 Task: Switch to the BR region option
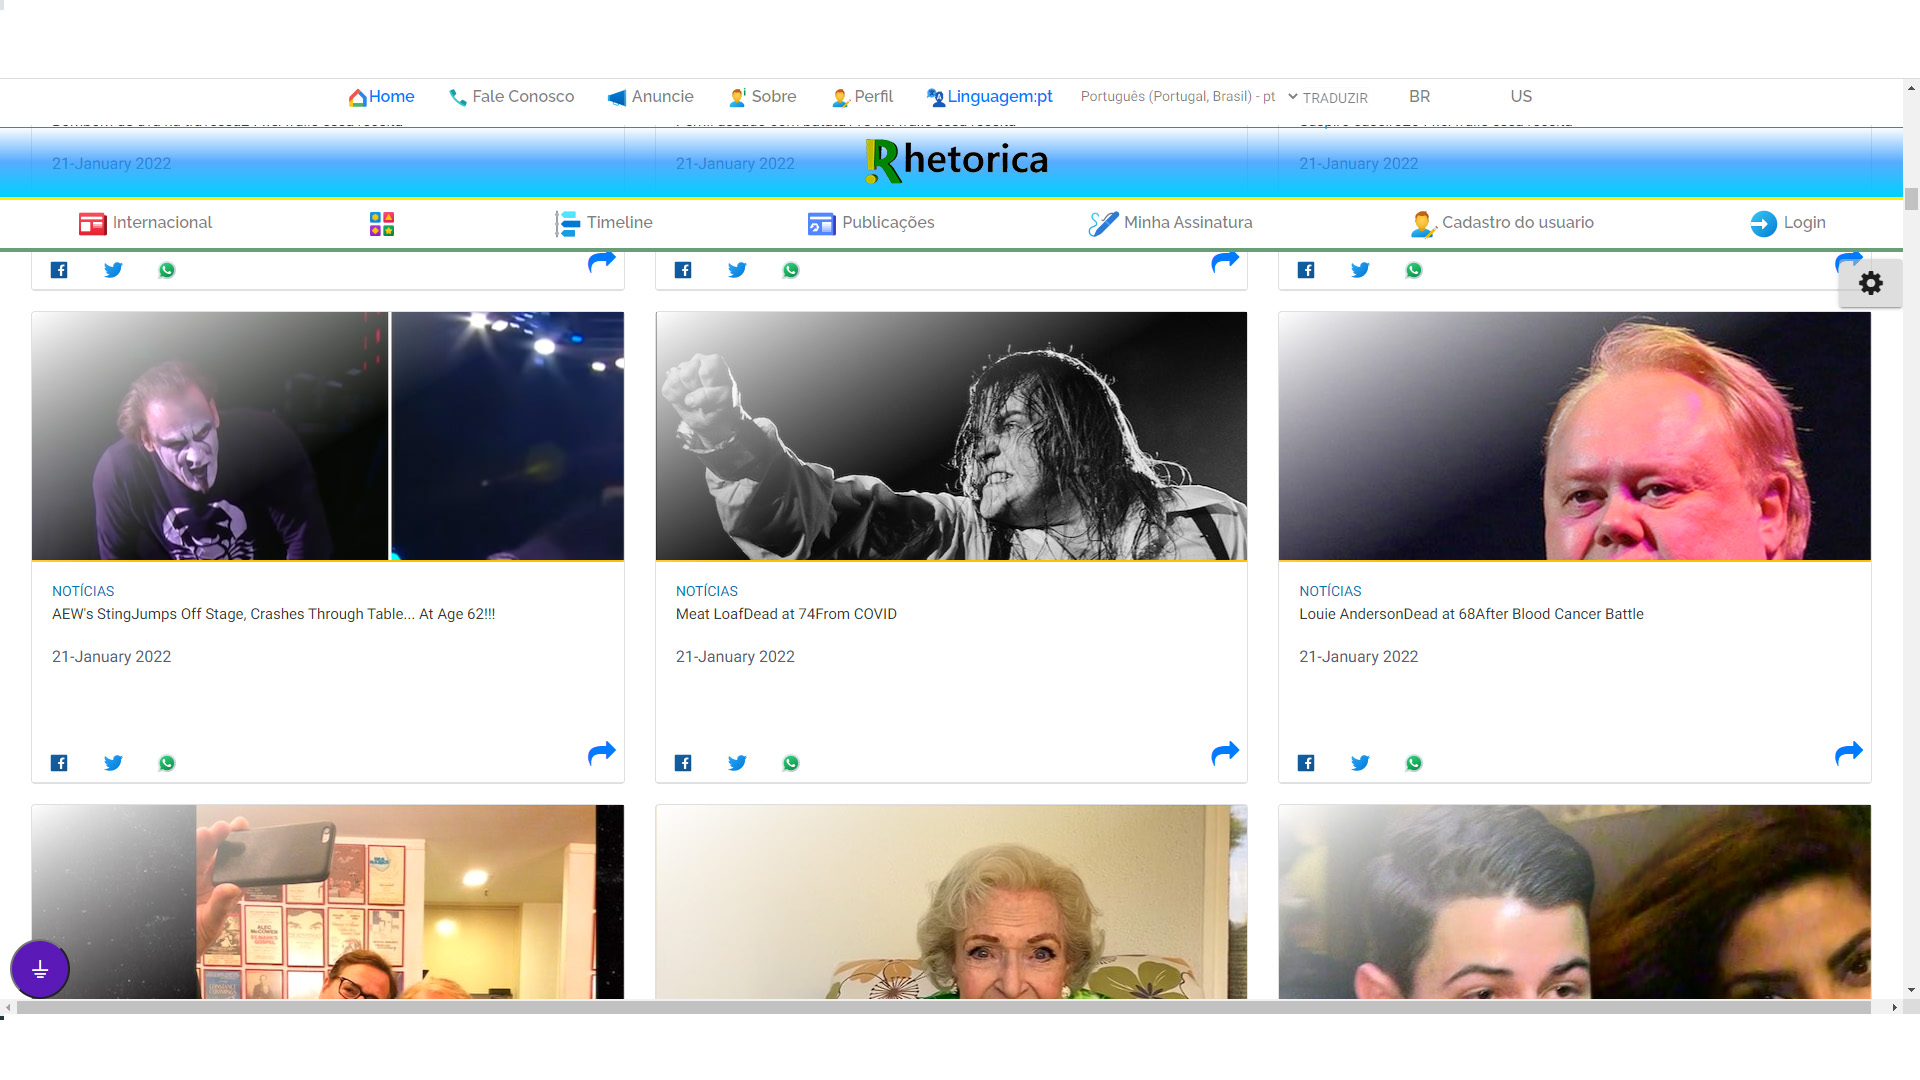tap(1419, 97)
